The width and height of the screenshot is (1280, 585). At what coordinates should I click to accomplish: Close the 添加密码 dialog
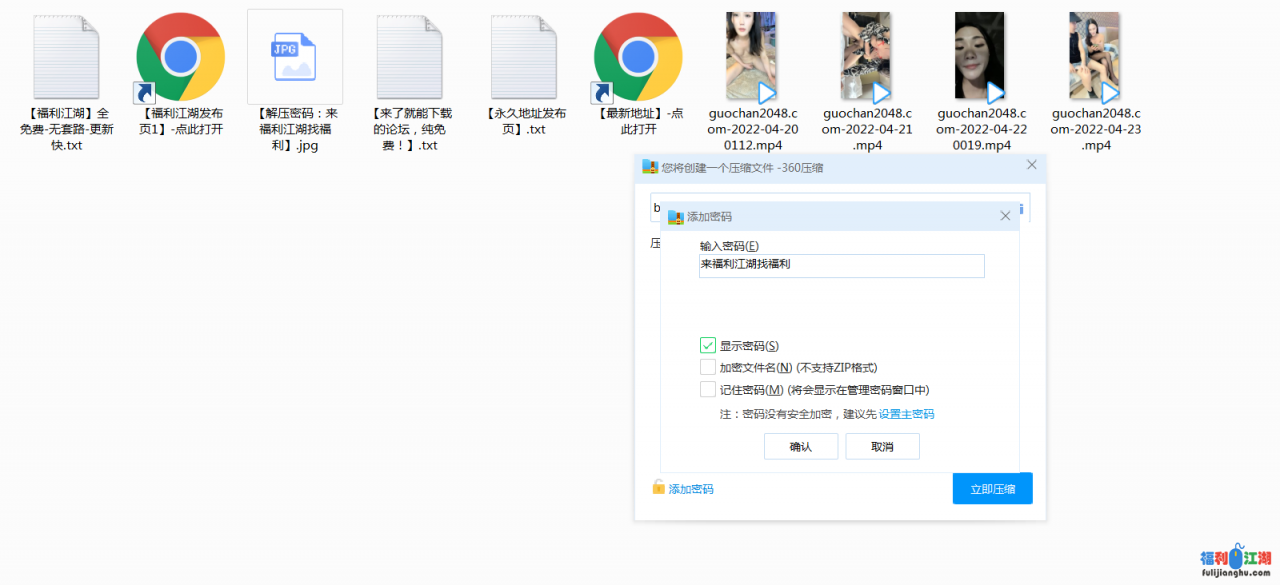[x=1005, y=216]
